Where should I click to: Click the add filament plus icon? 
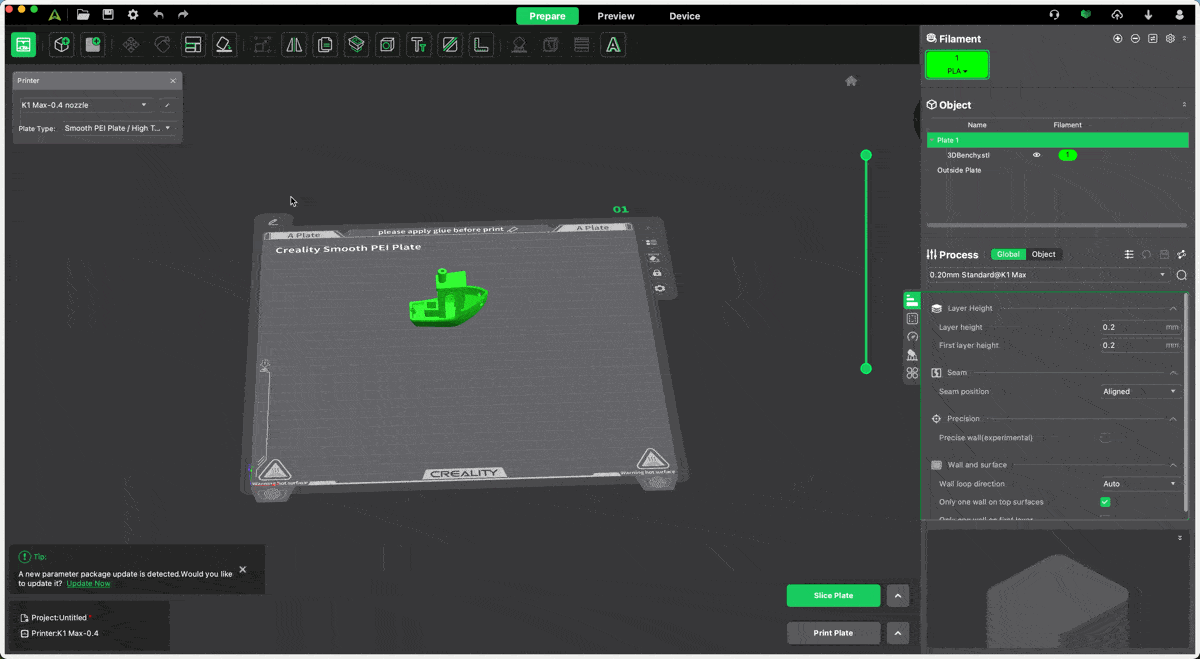[1117, 39]
